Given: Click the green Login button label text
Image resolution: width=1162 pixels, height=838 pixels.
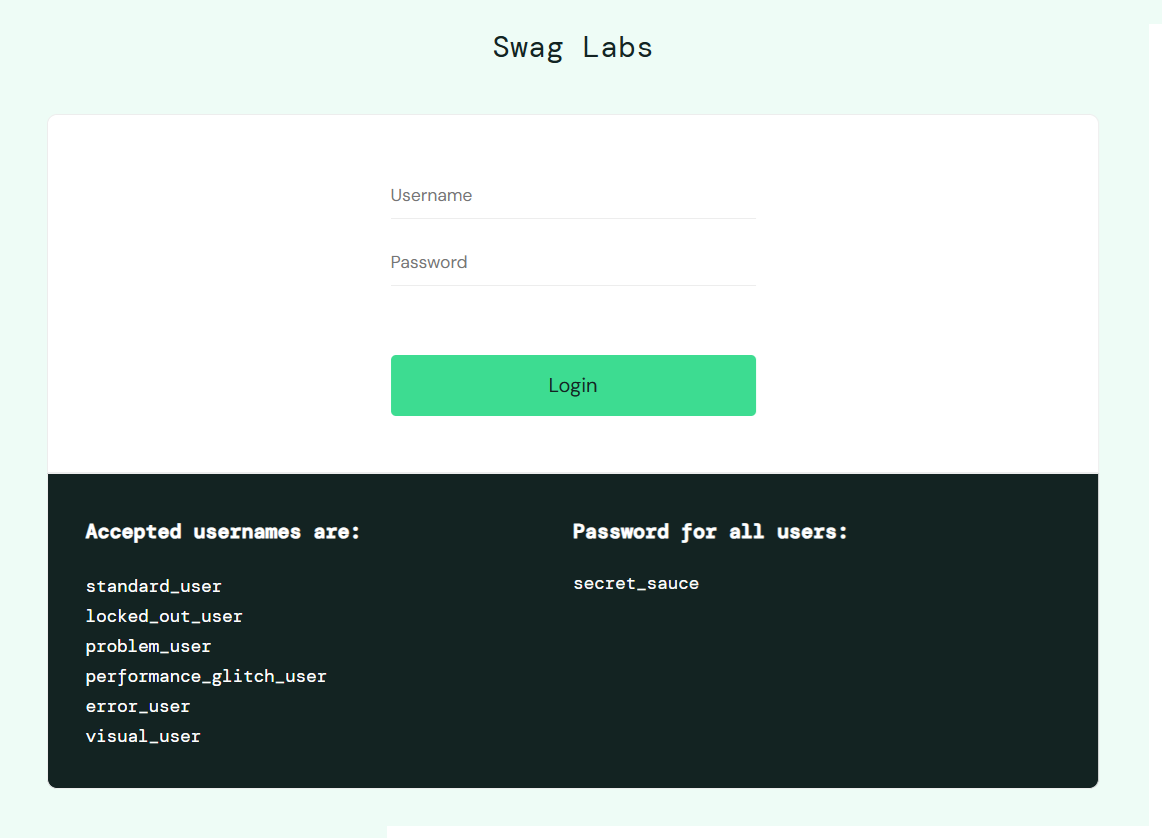Looking at the screenshot, I should click(573, 385).
